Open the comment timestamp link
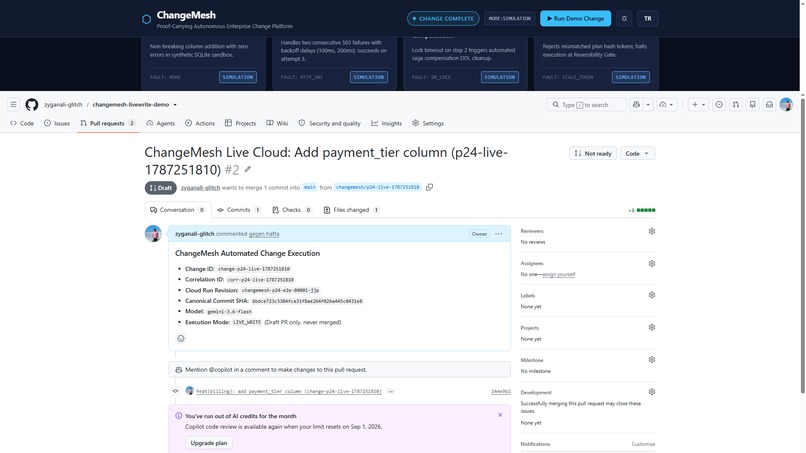Image resolution: width=806 pixels, height=453 pixels. click(x=264, y=233)
